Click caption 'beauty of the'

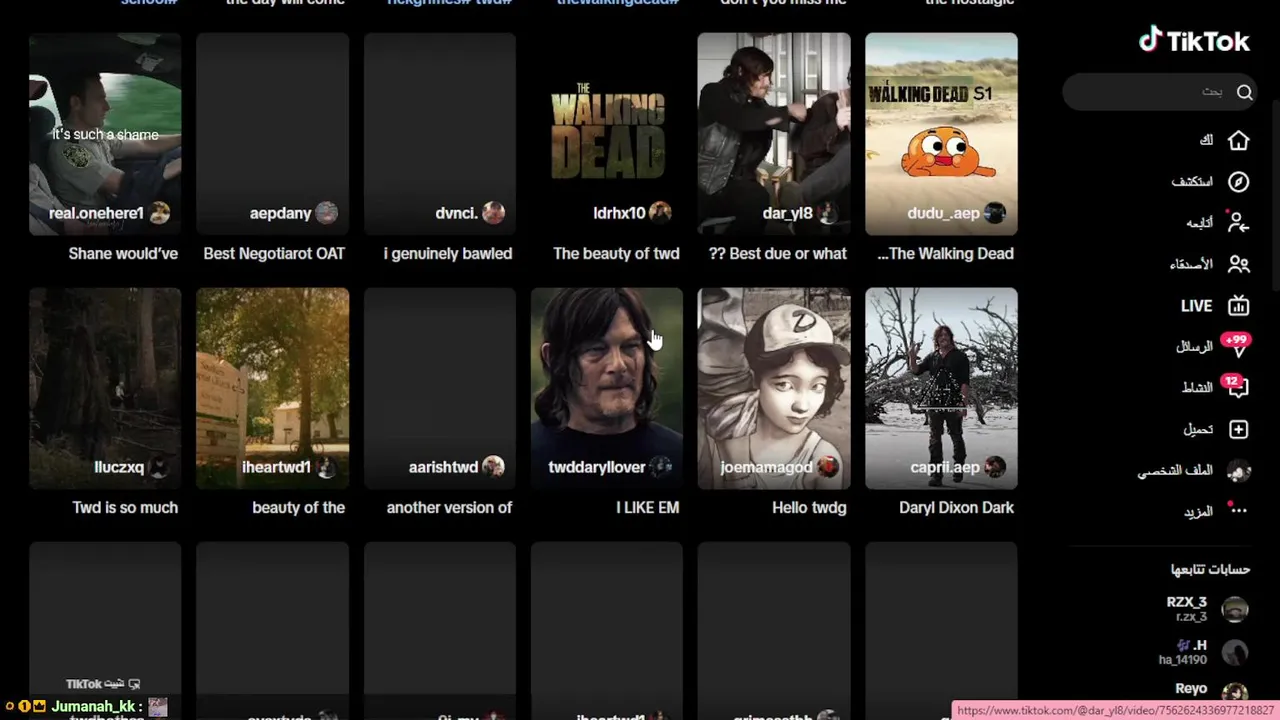click(299, 508)
